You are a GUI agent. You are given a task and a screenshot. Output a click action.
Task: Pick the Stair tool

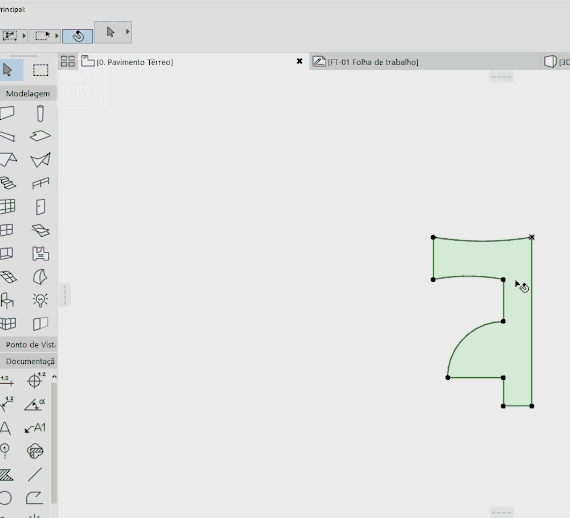pyautogui.click(x=8, y=183)
